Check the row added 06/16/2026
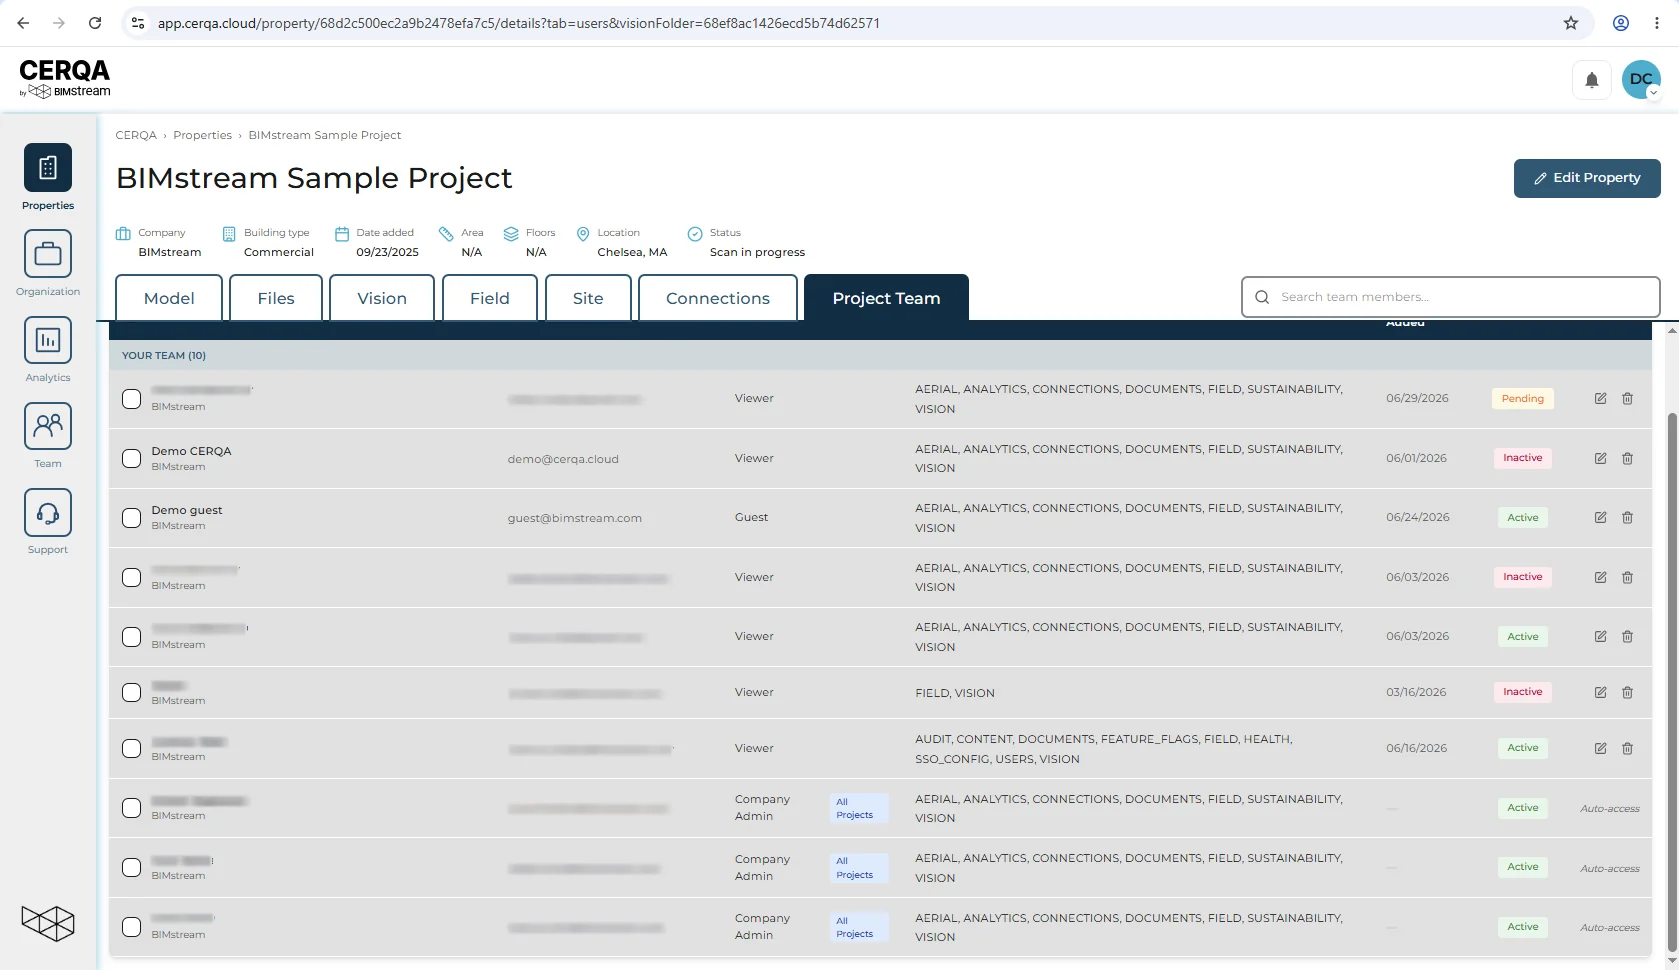 (x=131, y=748)
